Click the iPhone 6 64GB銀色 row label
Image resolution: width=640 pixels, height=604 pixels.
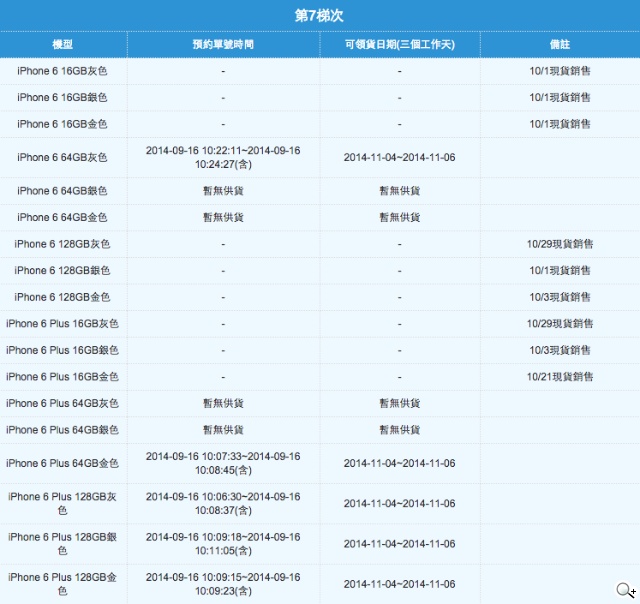[x=62, y=191]
